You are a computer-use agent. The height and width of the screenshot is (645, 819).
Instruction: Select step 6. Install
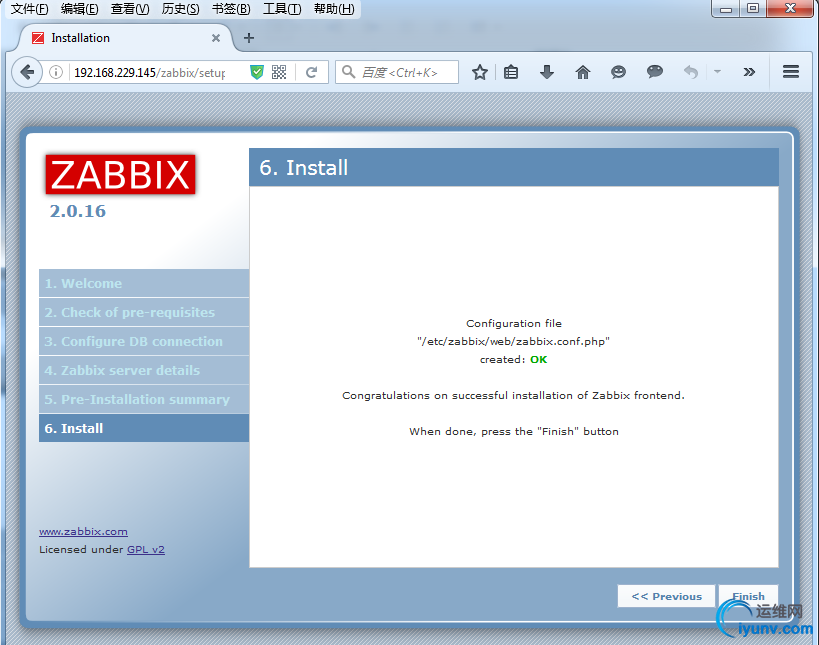[x=144, y=428]
